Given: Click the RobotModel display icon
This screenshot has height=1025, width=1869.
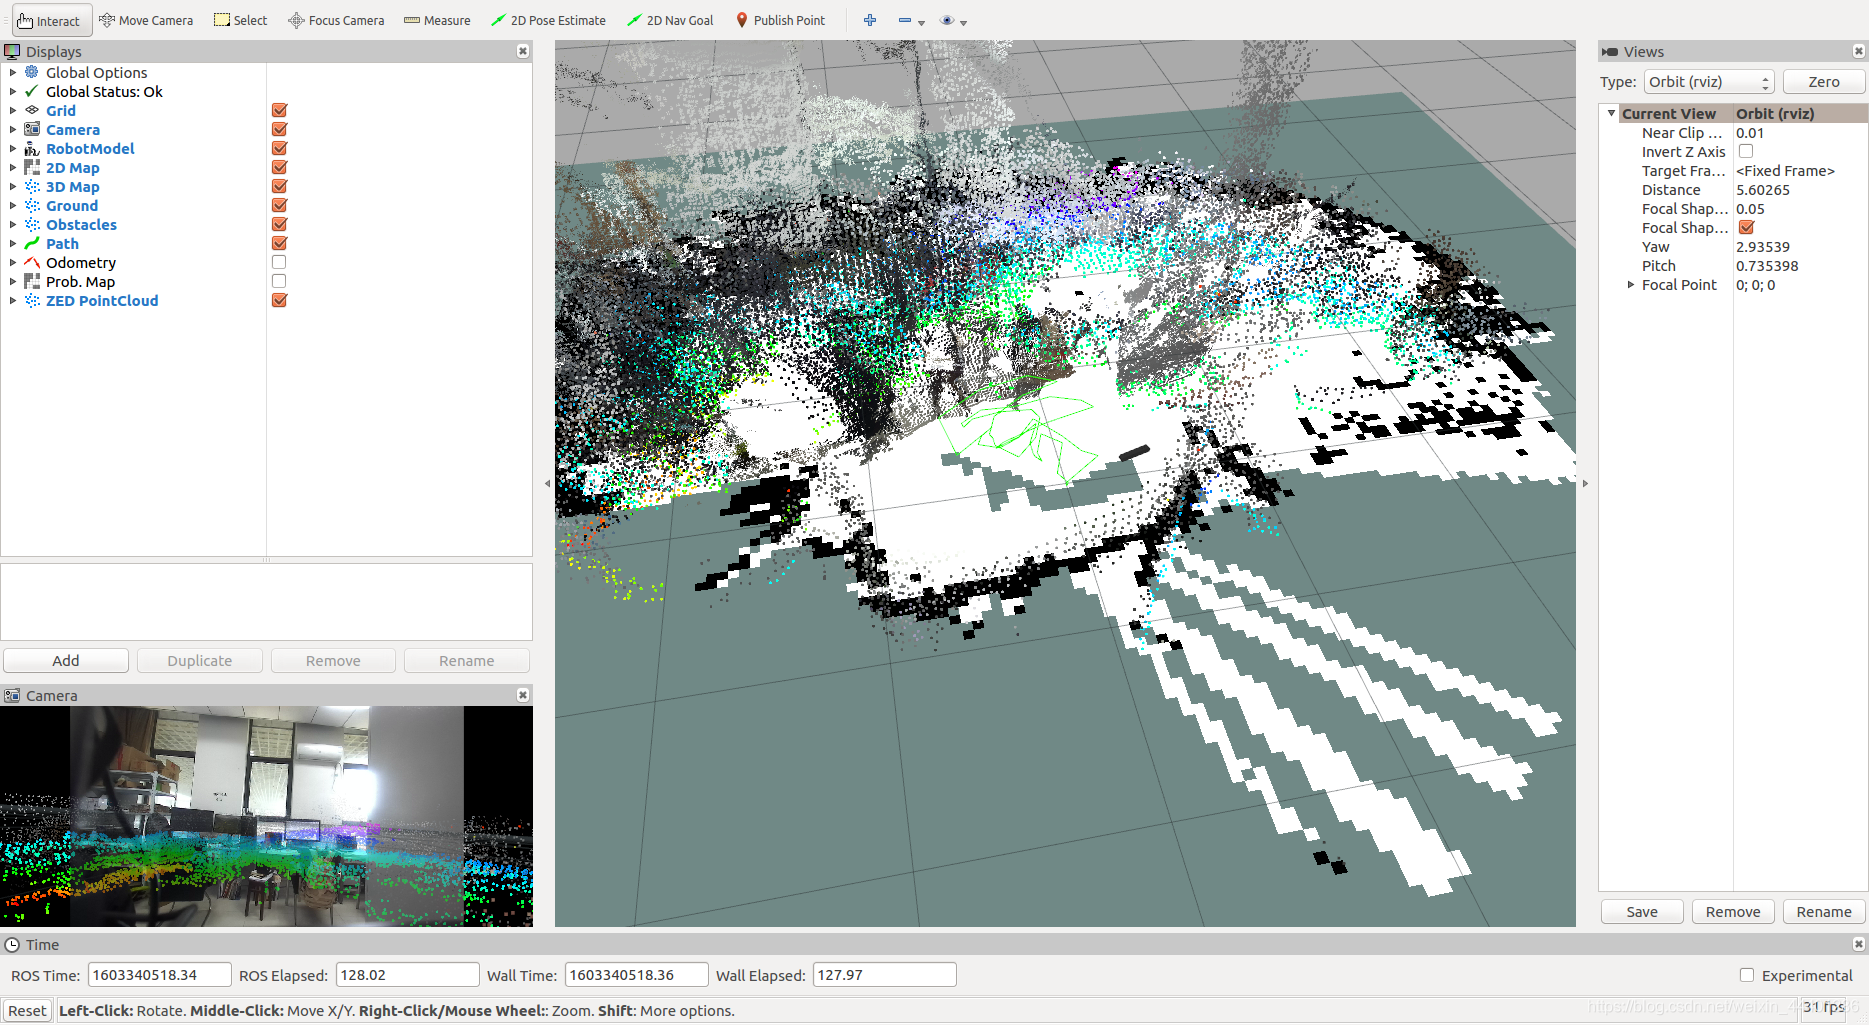Looking at the screenshot, I should (32, 148).
